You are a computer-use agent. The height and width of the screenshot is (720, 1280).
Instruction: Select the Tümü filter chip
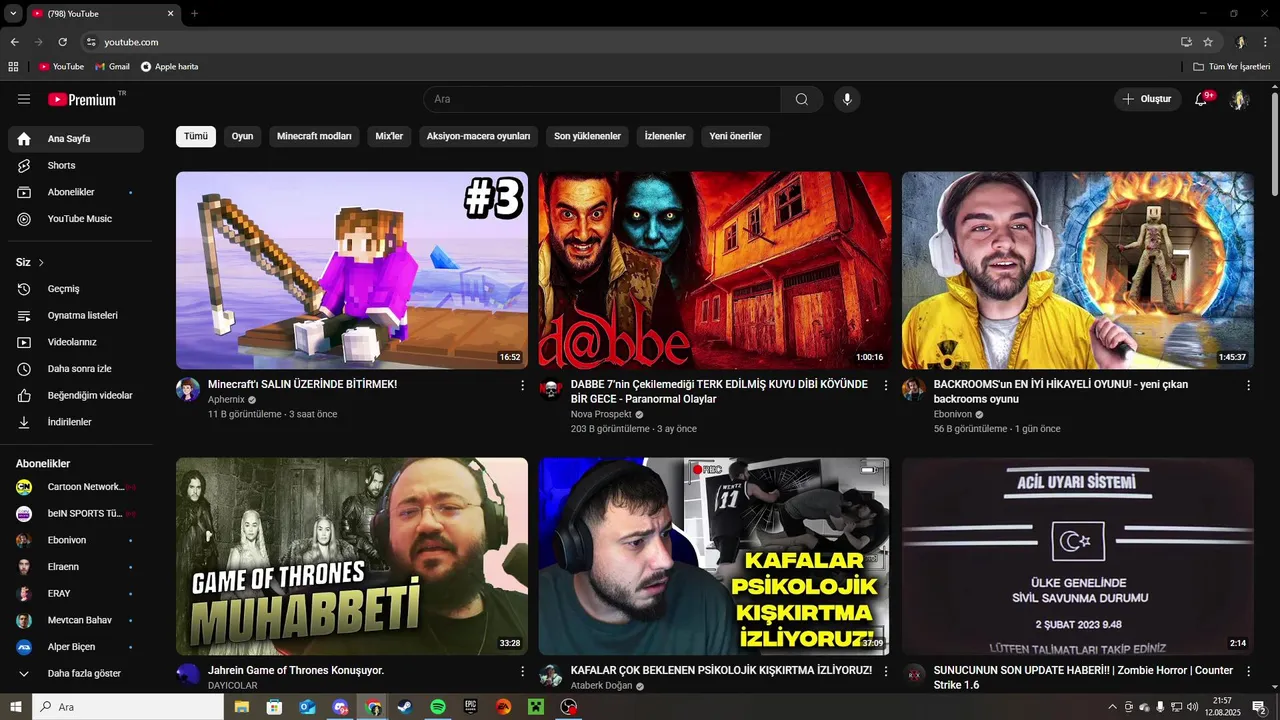(196, 136)
